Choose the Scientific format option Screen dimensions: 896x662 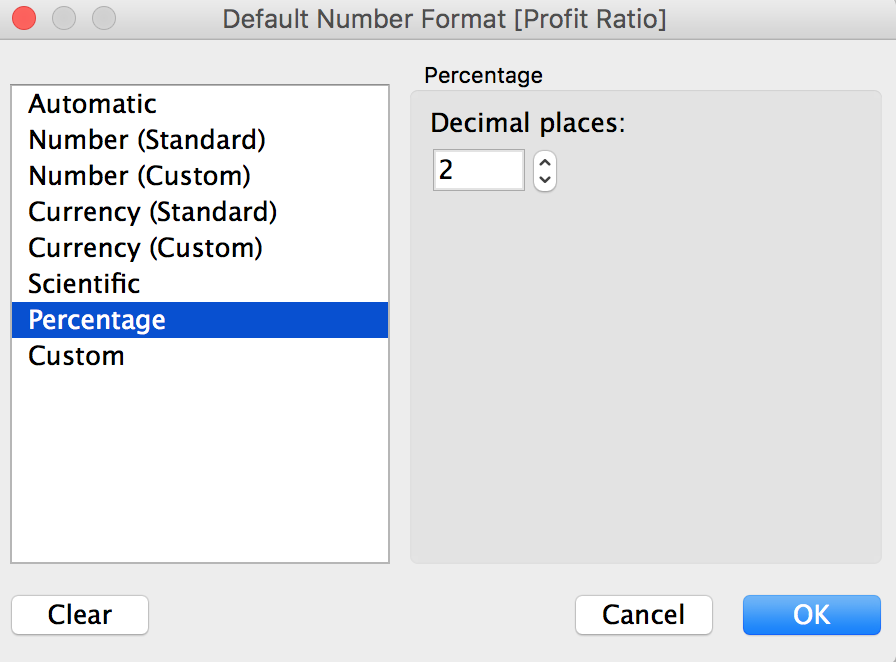(84, 284)
